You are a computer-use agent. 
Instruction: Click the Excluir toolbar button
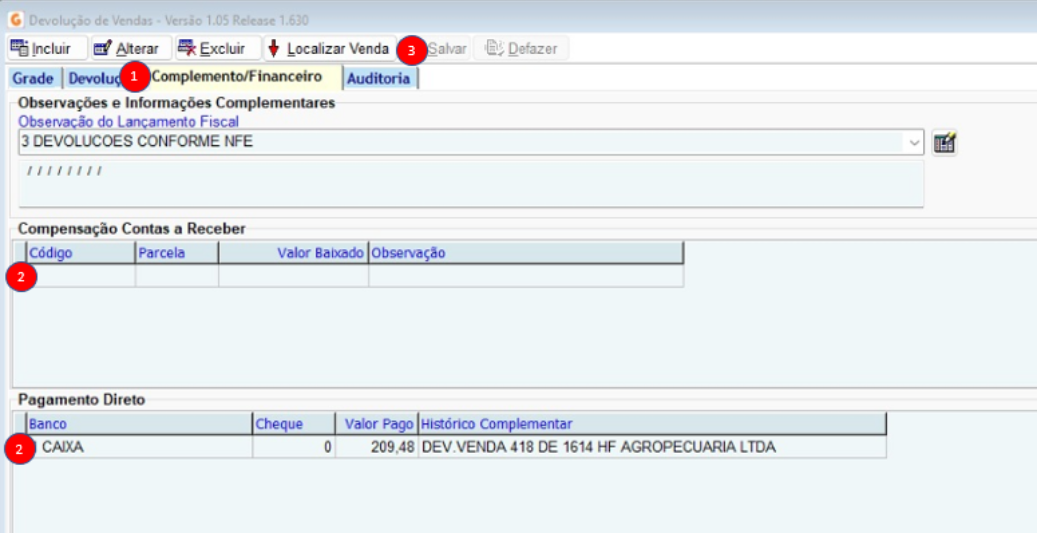pyautogui.click(x=217, y=48)
